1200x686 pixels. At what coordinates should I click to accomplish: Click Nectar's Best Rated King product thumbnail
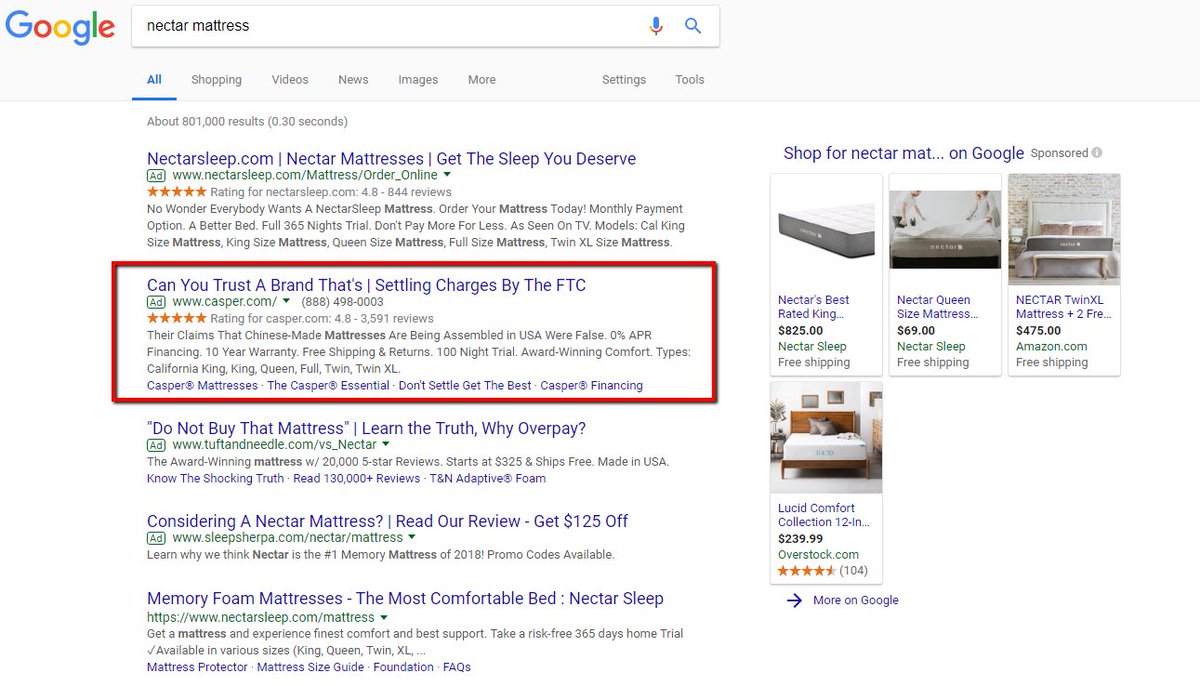tap(826, 230)
